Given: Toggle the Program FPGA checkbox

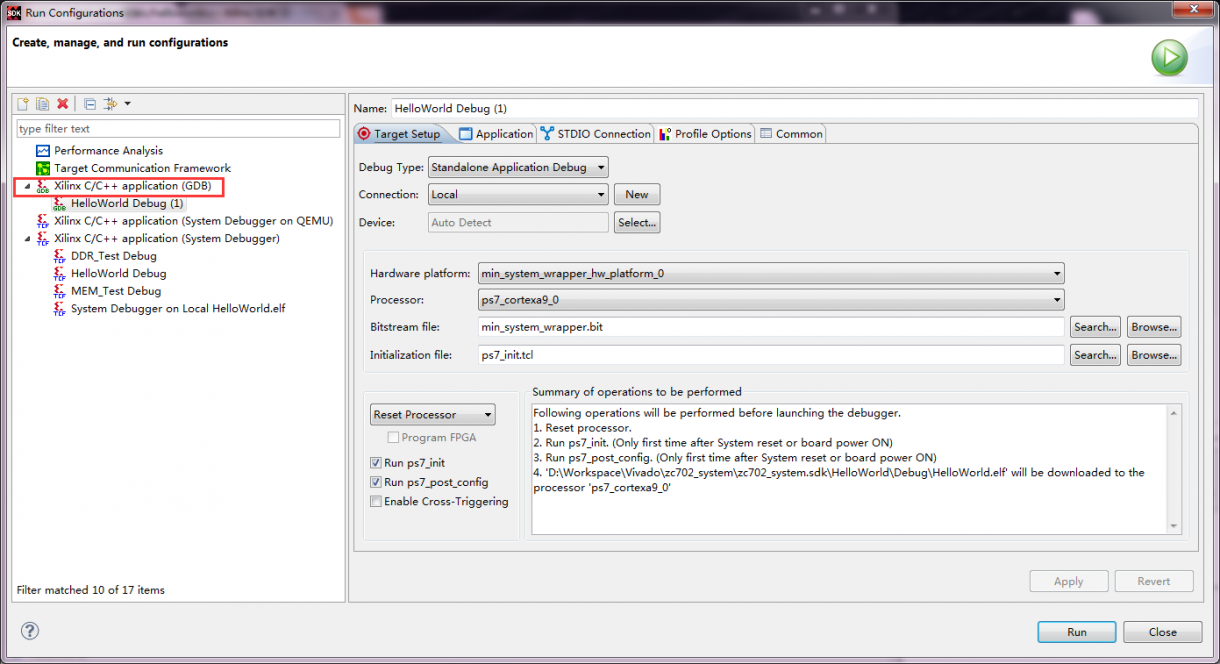Looking at the screenshot, I should 393,438.
